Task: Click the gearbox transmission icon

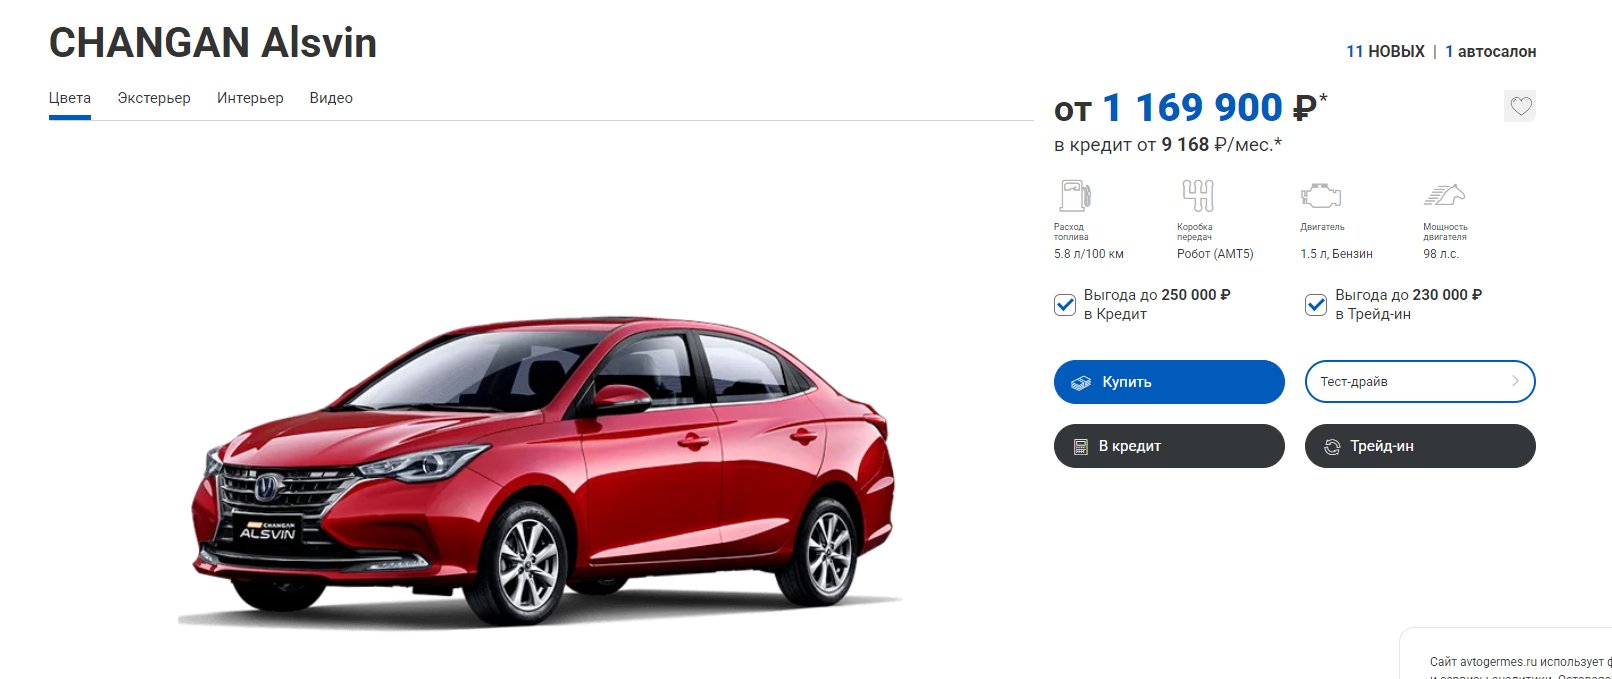Action: [1198, 195]
